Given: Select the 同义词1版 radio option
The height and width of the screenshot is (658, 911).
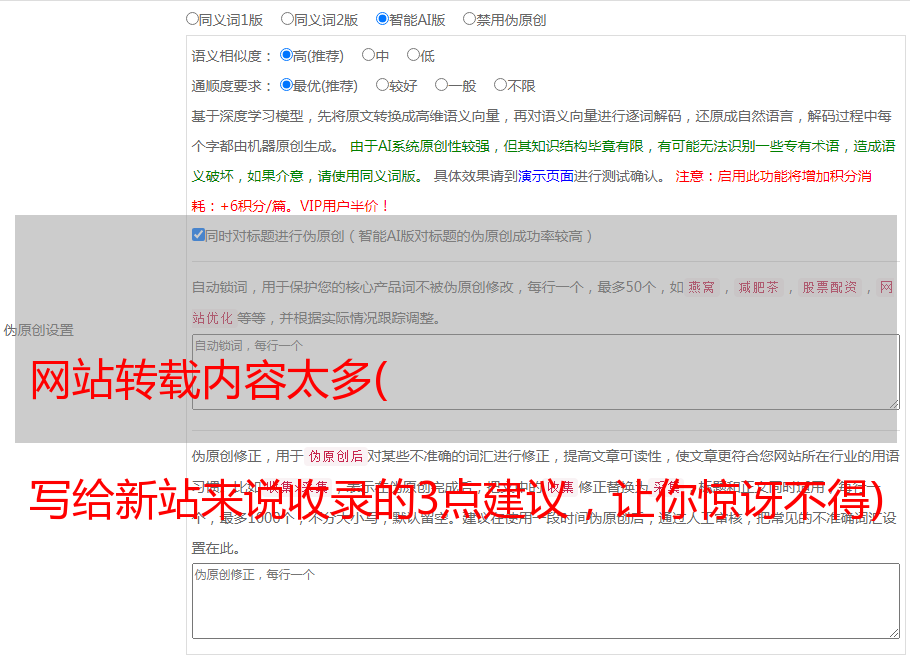Looking at the screenshot, I should (x=192, y=19).
